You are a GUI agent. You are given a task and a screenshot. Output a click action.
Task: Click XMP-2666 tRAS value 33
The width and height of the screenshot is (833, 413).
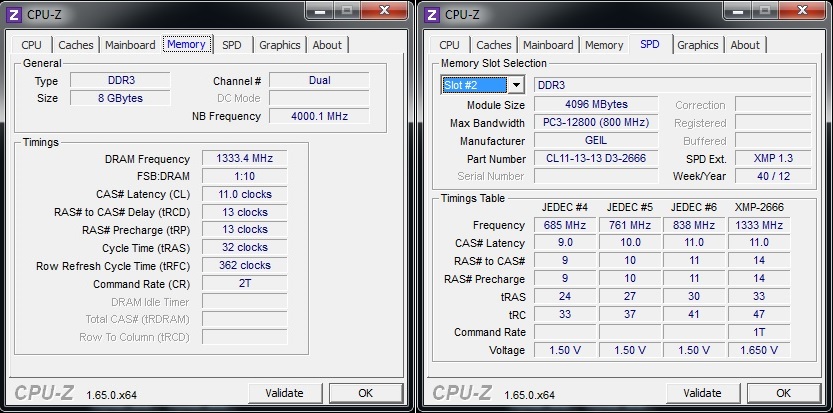pos(759,296)
